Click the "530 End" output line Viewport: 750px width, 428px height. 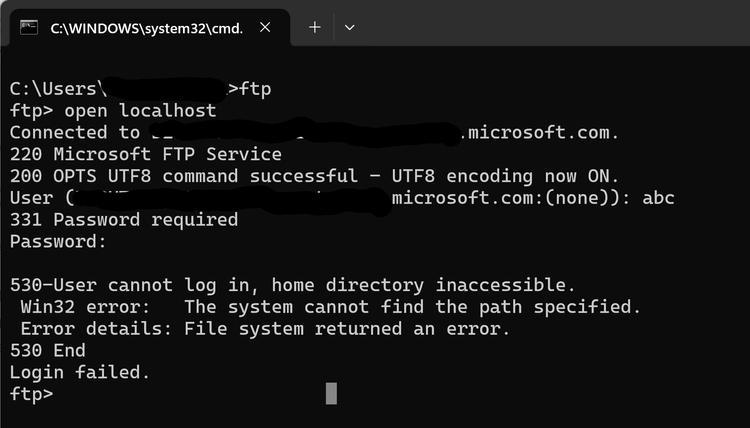[48, 350]
